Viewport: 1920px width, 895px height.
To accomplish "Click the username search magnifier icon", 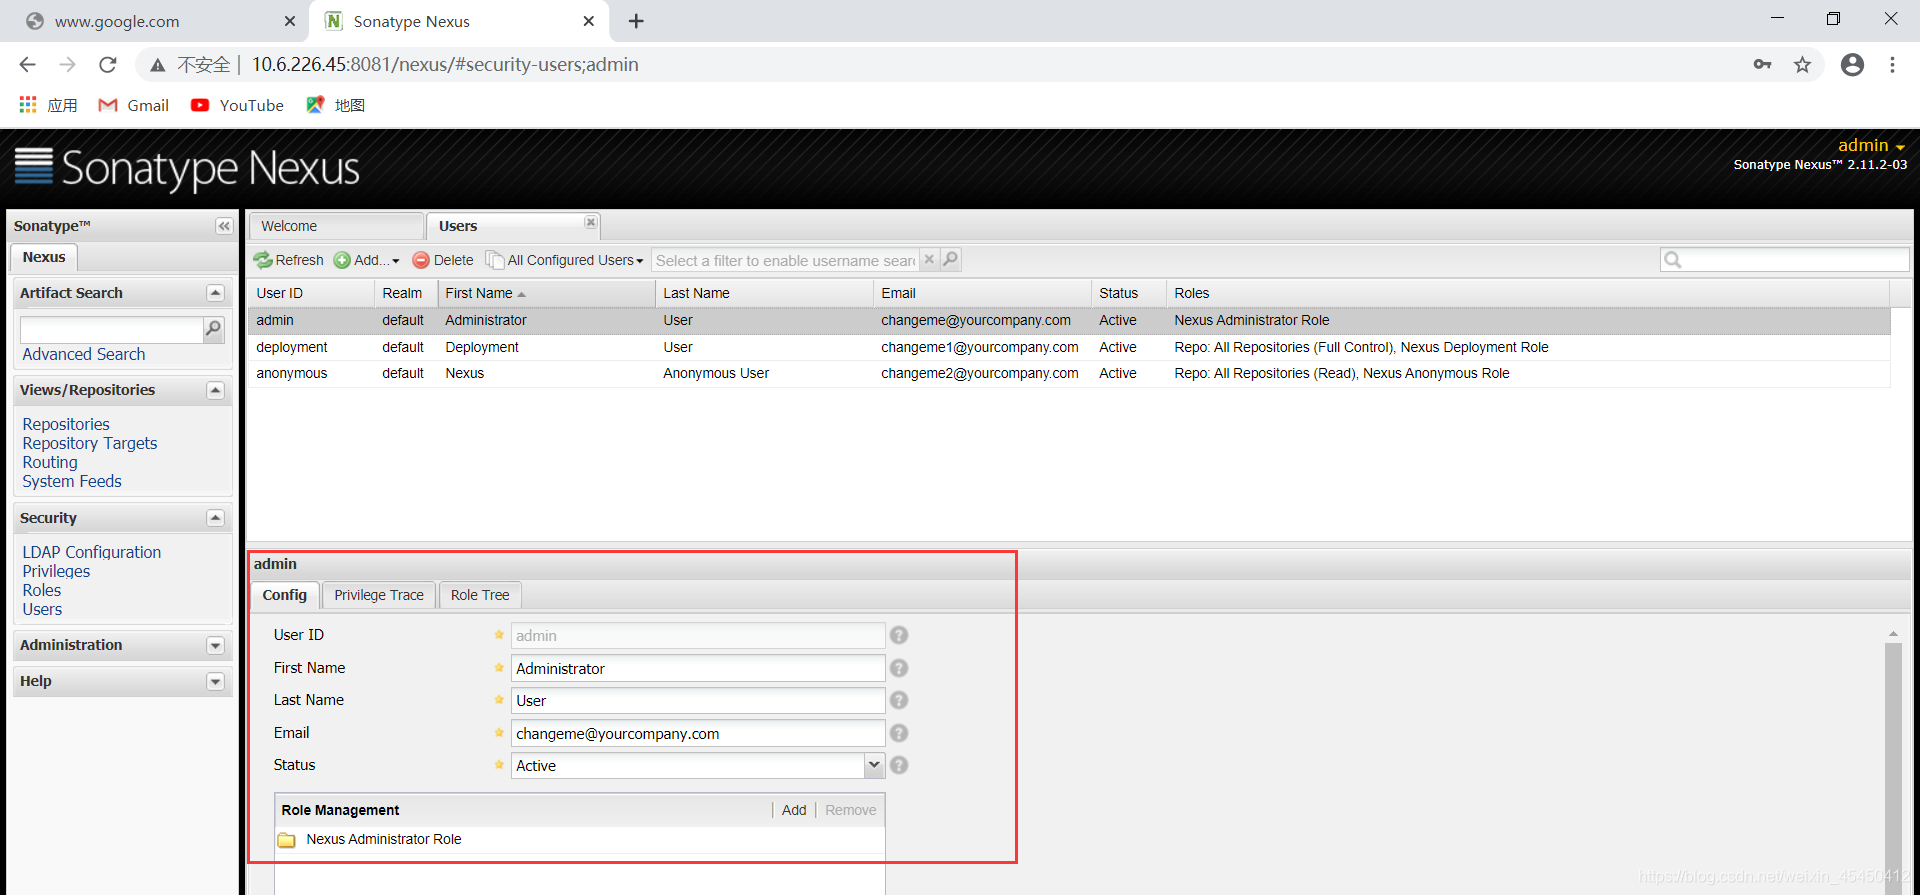I will pyautogui.click(x=950, y=259).
